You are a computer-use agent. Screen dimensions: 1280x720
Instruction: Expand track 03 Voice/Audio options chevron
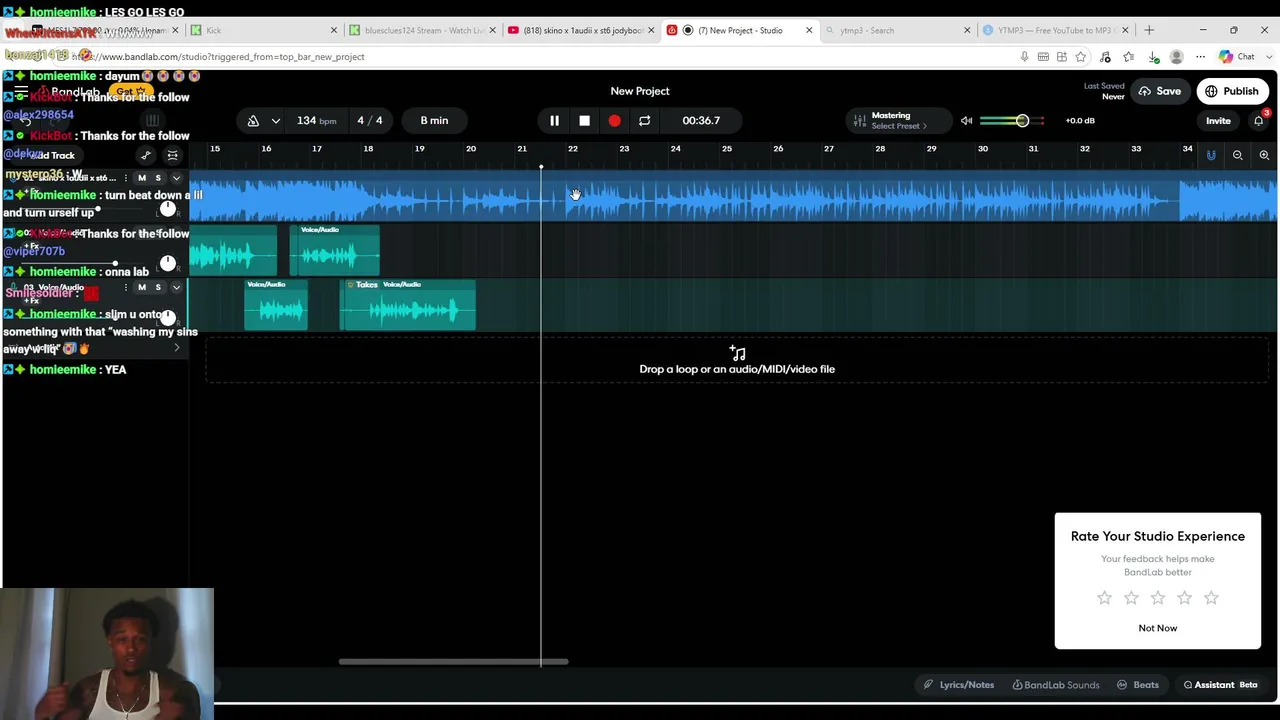[176, 288]
